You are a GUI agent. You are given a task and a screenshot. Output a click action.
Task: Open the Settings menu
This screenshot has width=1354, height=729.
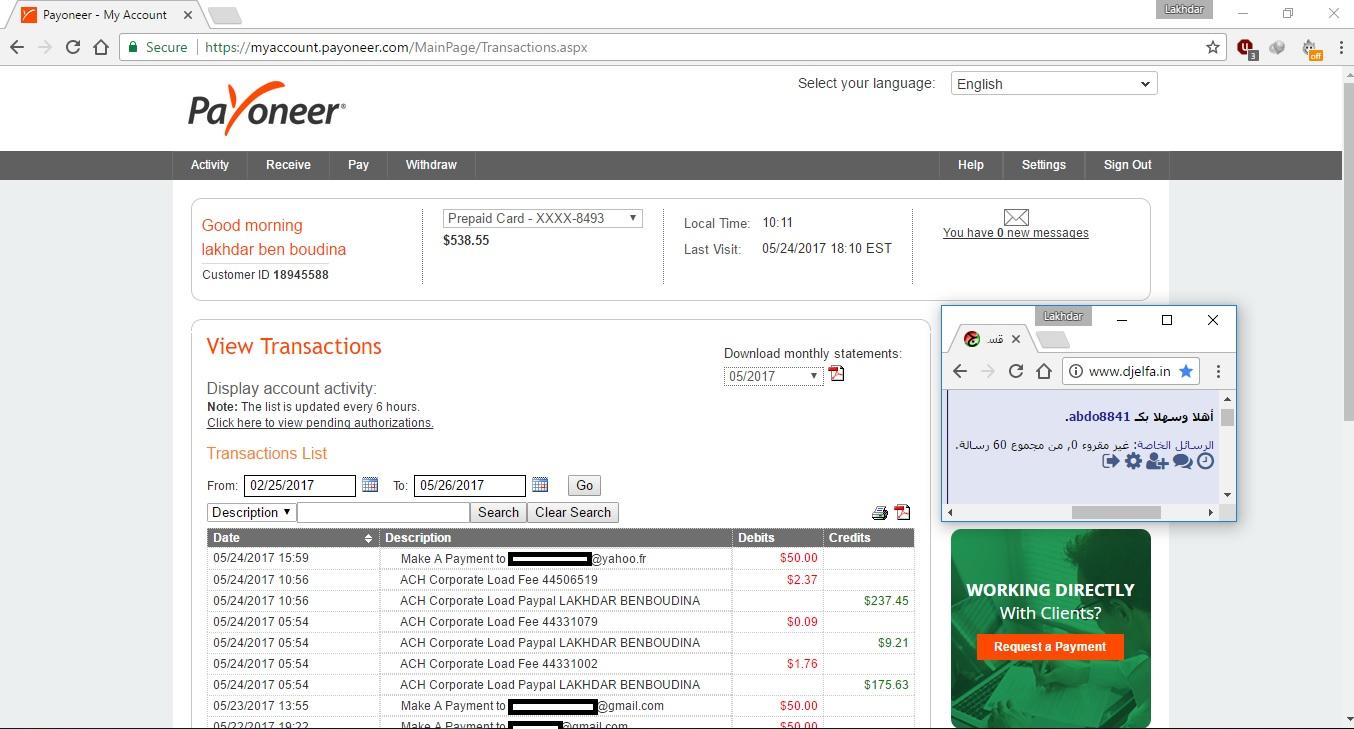tap(1043, 165)
